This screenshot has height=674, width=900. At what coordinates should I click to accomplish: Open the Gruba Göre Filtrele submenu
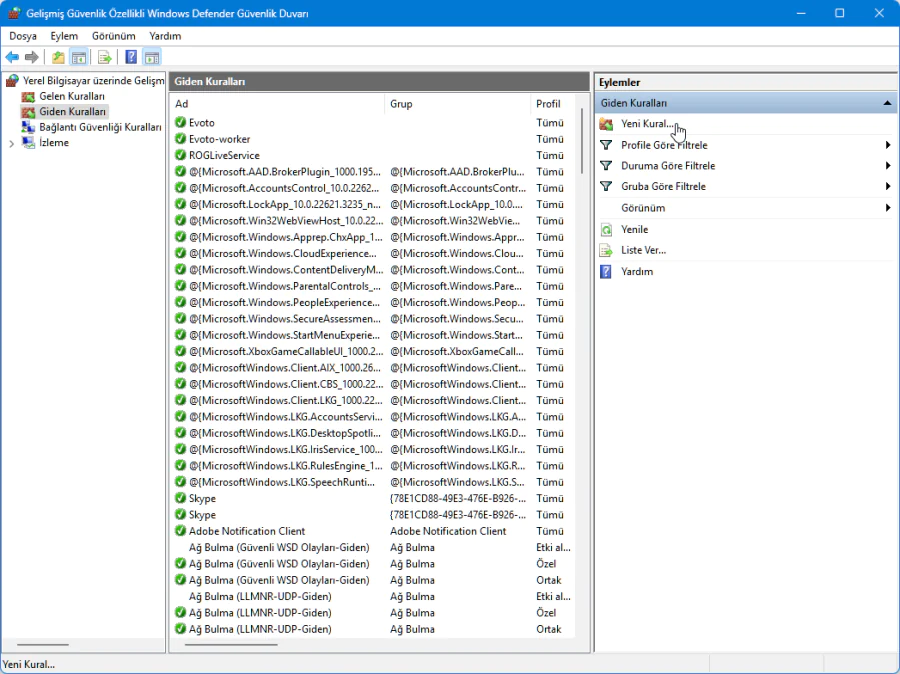click(663, 187)
